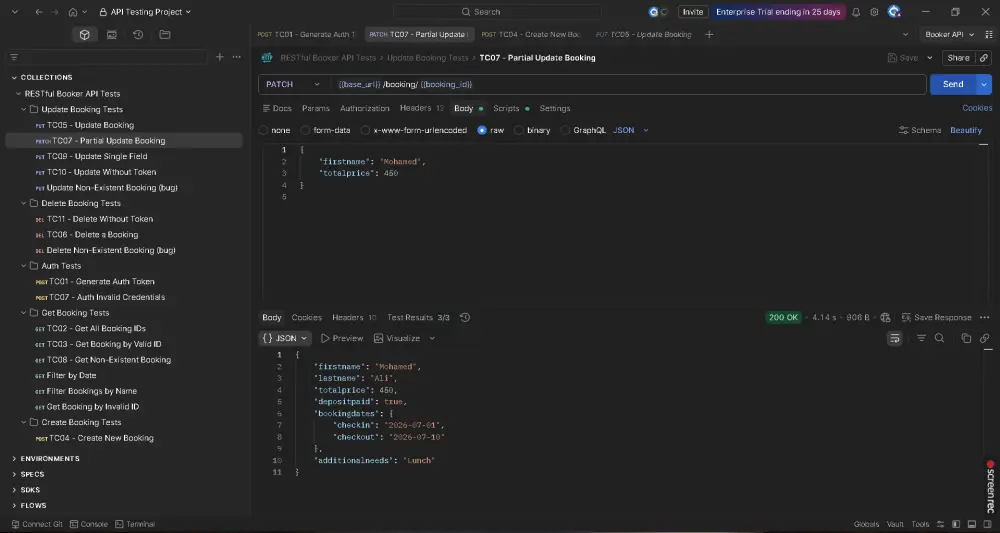Click Beautify to format body

(966, 130)
